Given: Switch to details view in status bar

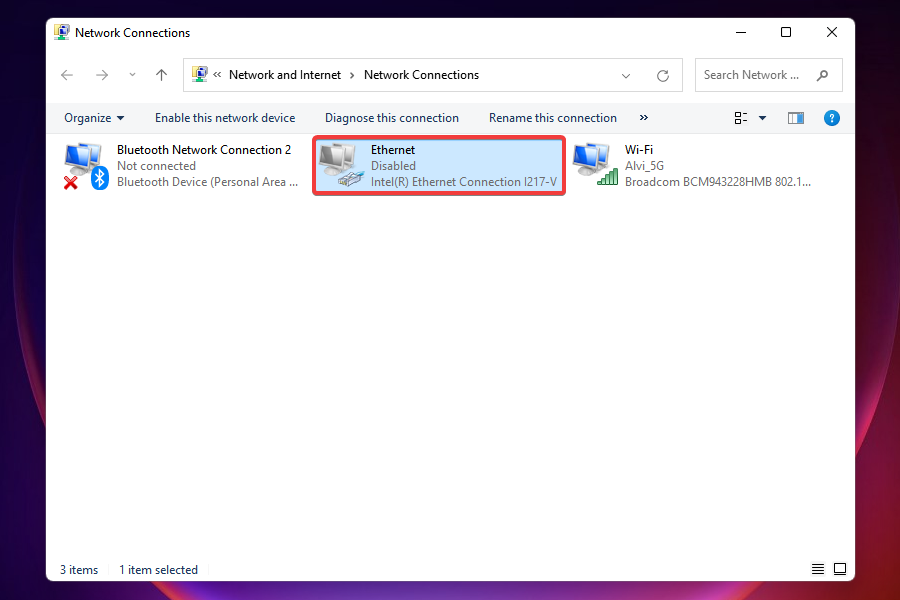Looking at the screenshot, I should click(x=818, y=569).
